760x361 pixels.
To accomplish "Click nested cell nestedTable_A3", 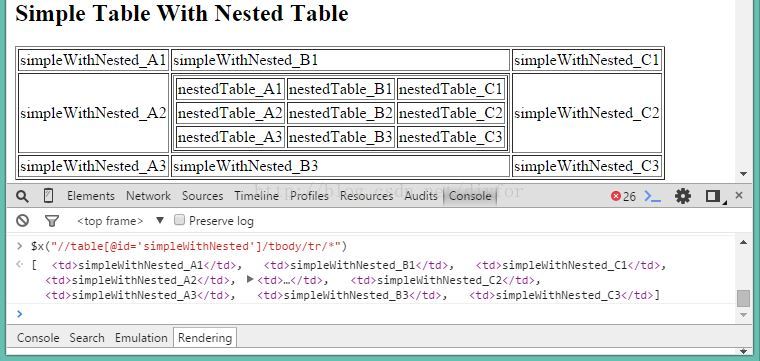I will point(230,137).
